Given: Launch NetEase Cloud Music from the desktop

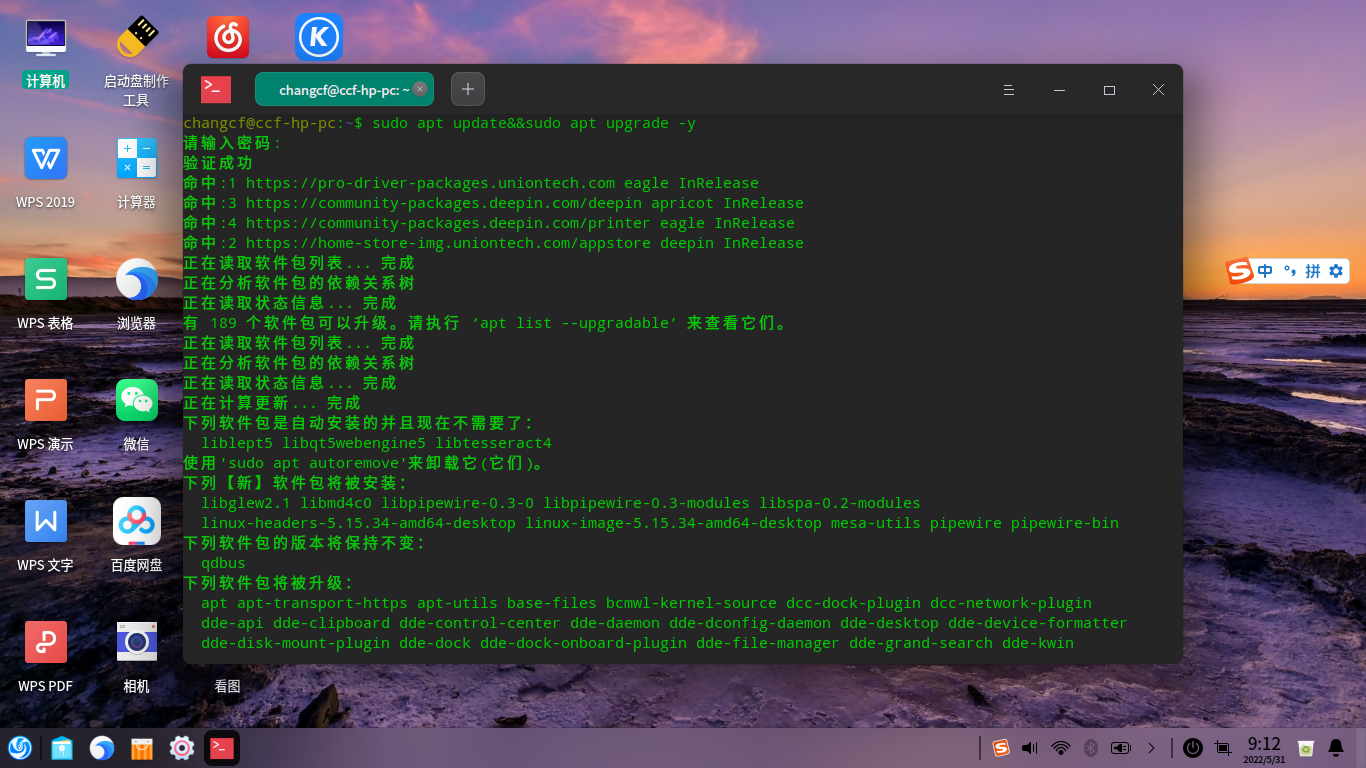Looking at the screenshot, I should coord(228,35).
